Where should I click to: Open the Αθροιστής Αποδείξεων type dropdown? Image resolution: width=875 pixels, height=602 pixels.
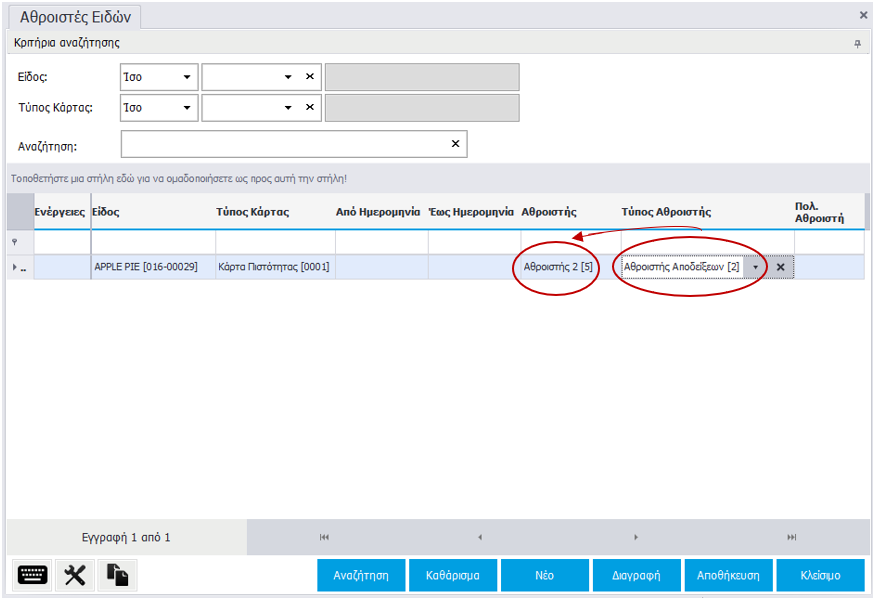[755, 267]
